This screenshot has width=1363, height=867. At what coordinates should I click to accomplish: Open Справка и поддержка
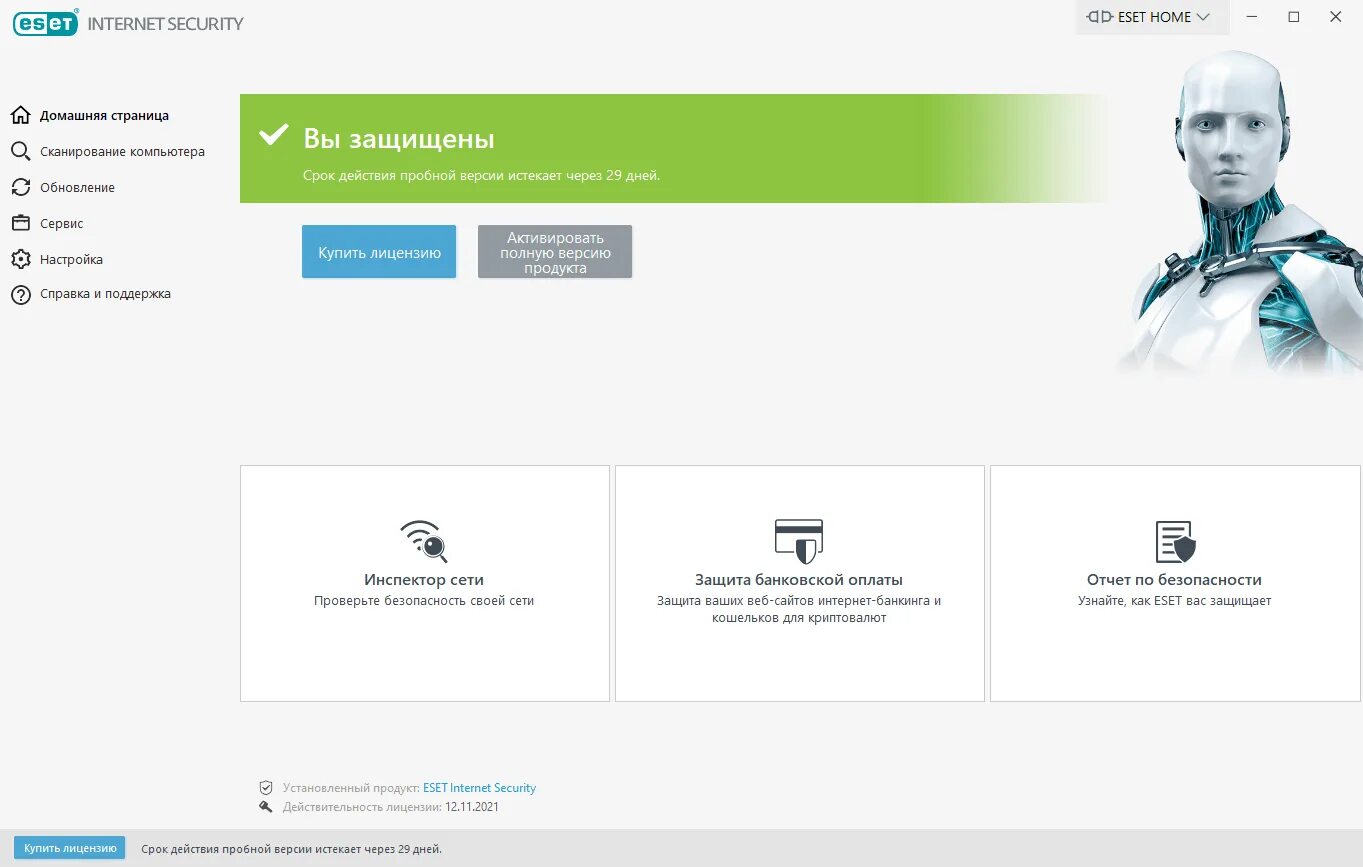coord(105,294)
